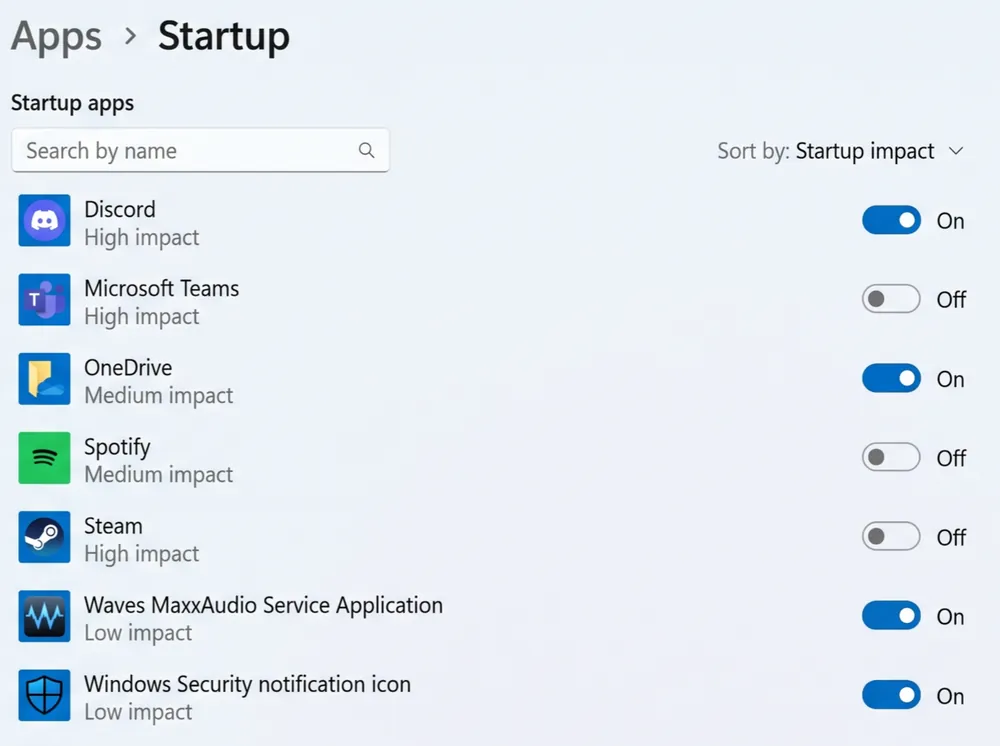Click the Waves MaxxAudio icon

coord(44,616)
